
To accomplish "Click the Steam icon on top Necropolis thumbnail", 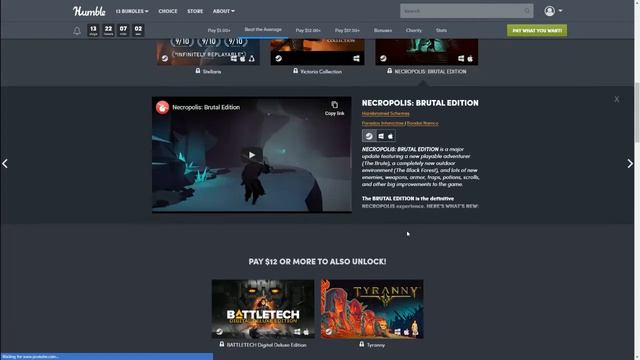I will (383, 58).
